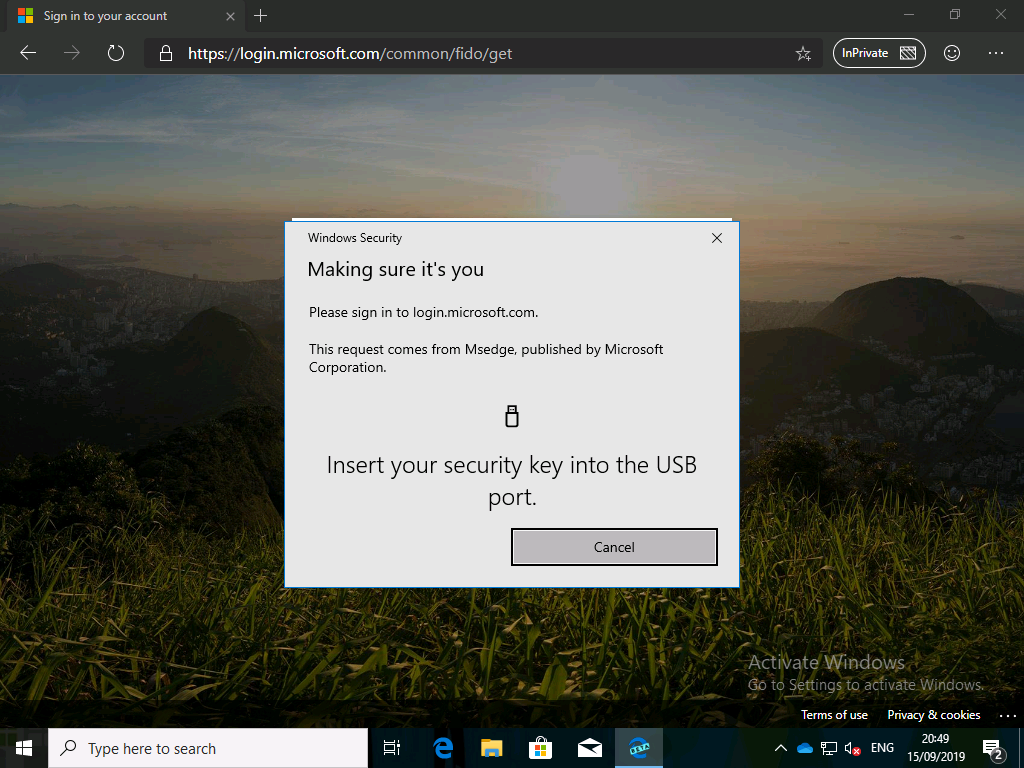Add the login page to favorites
The width and height of the screenshot is (1024, 768).
[x=804, y=53]
